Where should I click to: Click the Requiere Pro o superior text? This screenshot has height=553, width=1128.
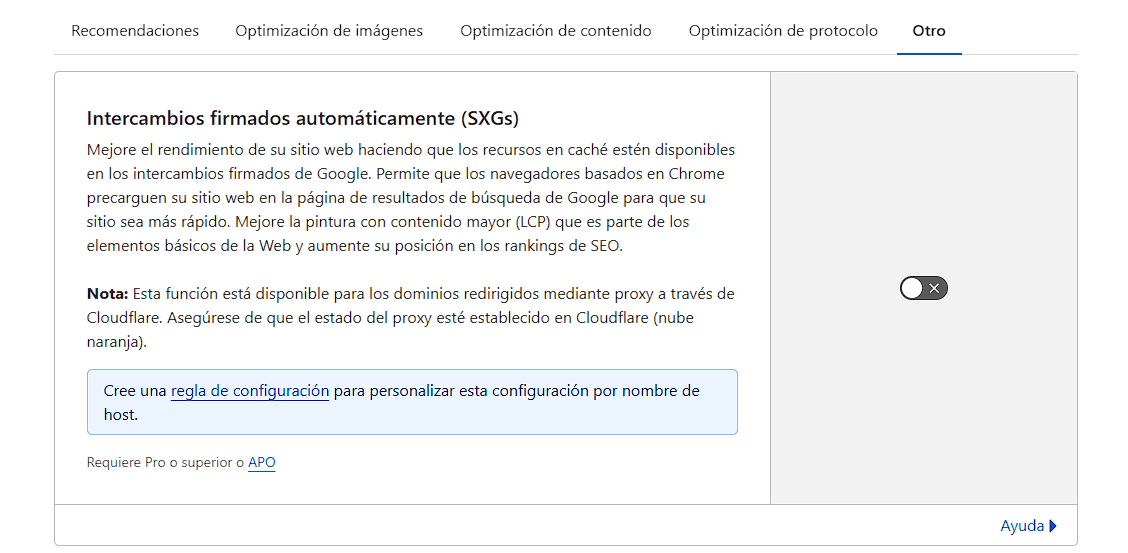point(165,462)
